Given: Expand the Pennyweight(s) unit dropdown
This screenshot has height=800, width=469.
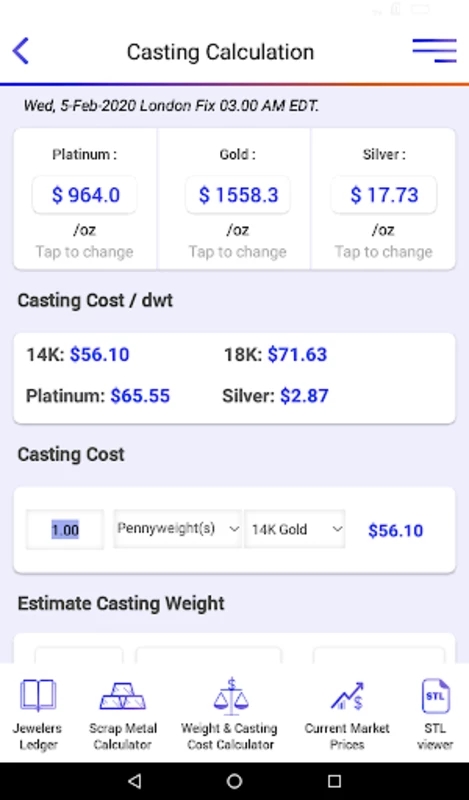Looking at the screenshot, I should 178,529.
